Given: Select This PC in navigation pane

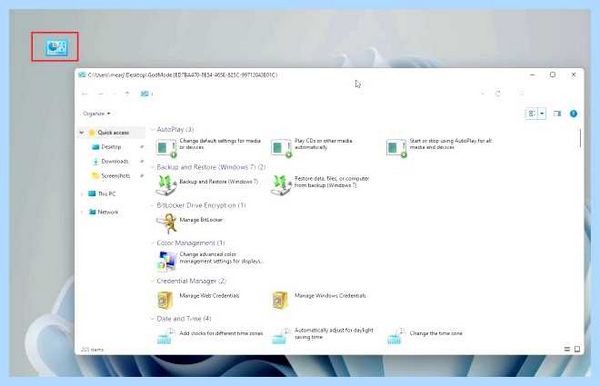Looking at the screenshot, I should coord(102,194).
